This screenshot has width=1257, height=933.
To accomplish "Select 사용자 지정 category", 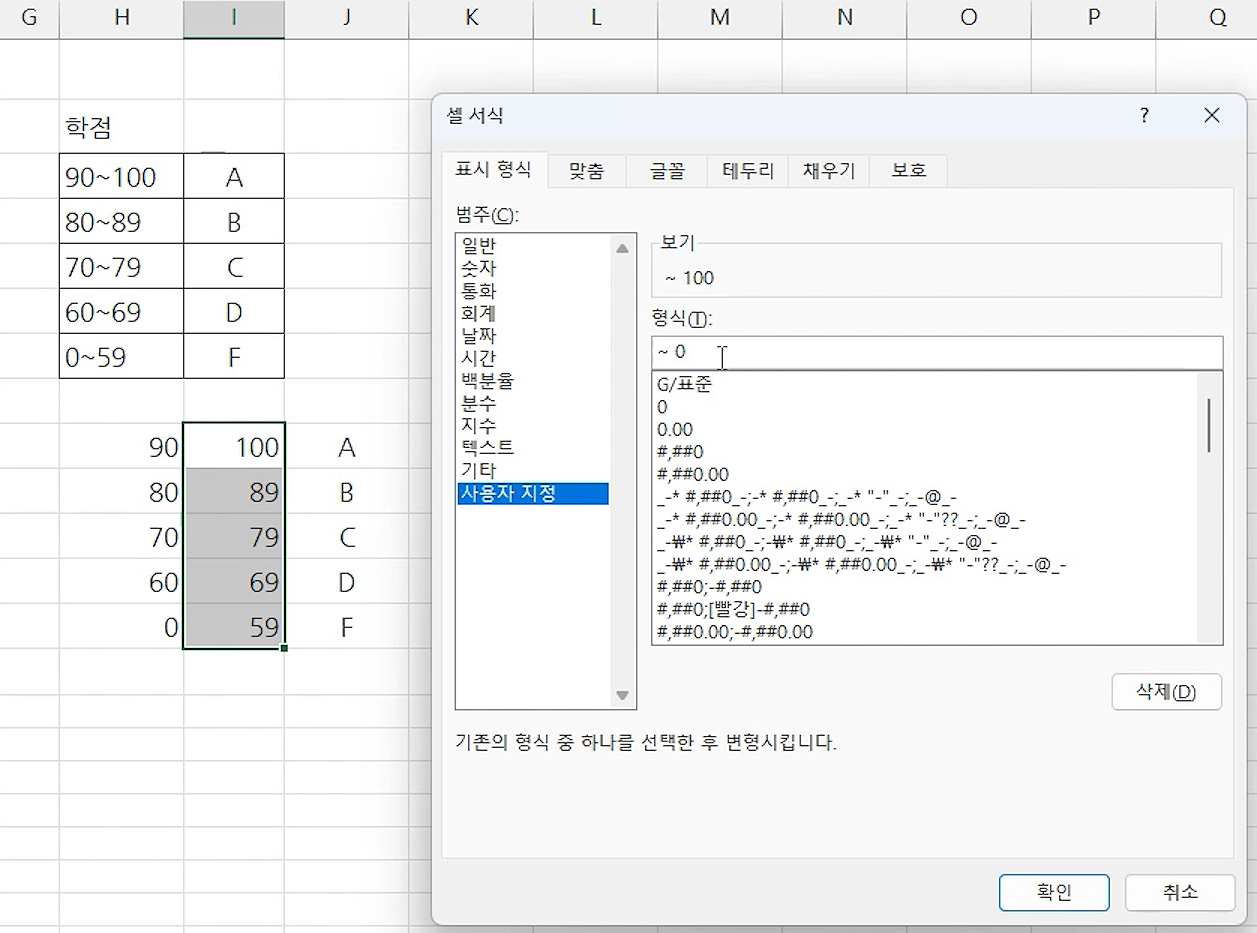I will click(x=533, y=493).
